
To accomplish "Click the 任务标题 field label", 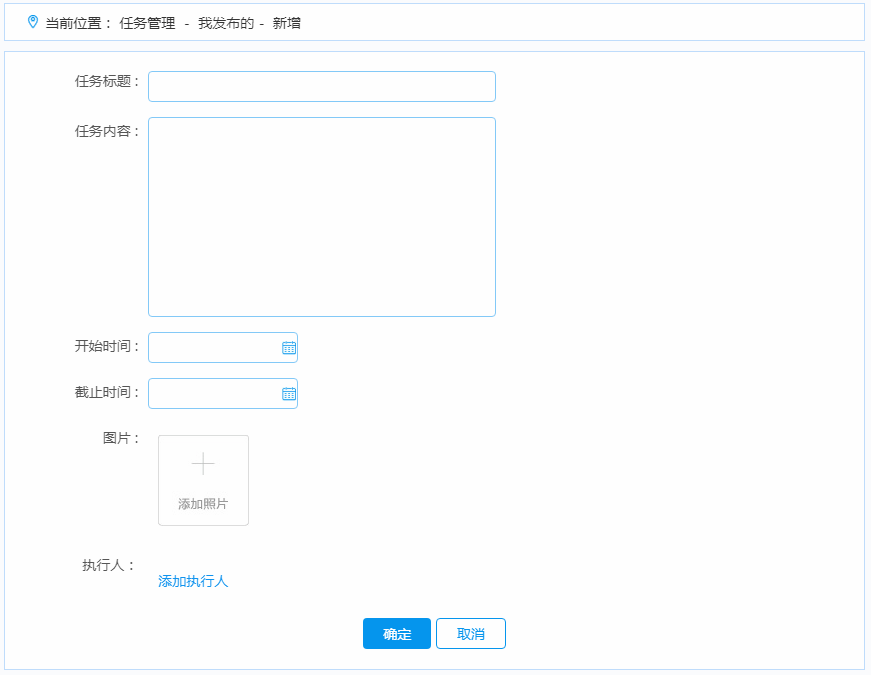I will [106, 82].
